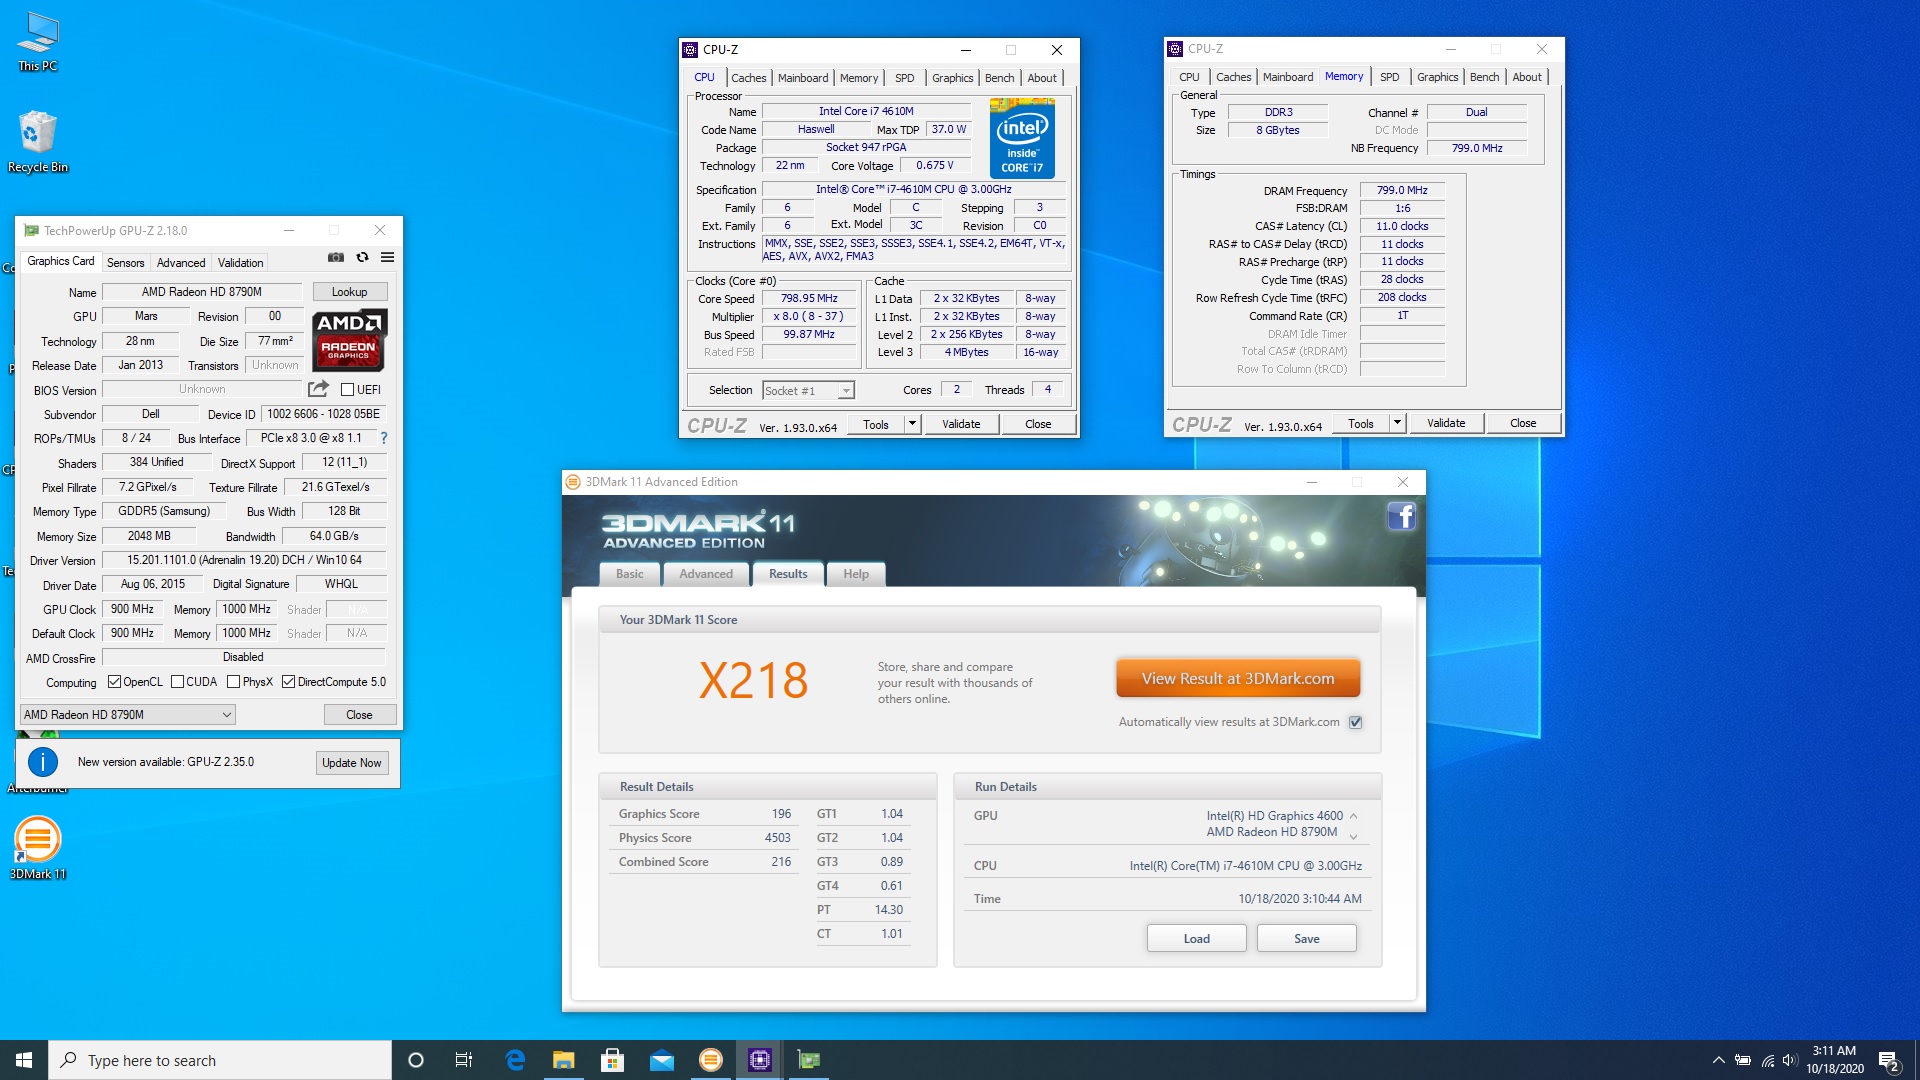This screenshot has width=1920, height=1080.
Task: Click the Cortana circle icon on the taskbar
Action: [416, 1060]
